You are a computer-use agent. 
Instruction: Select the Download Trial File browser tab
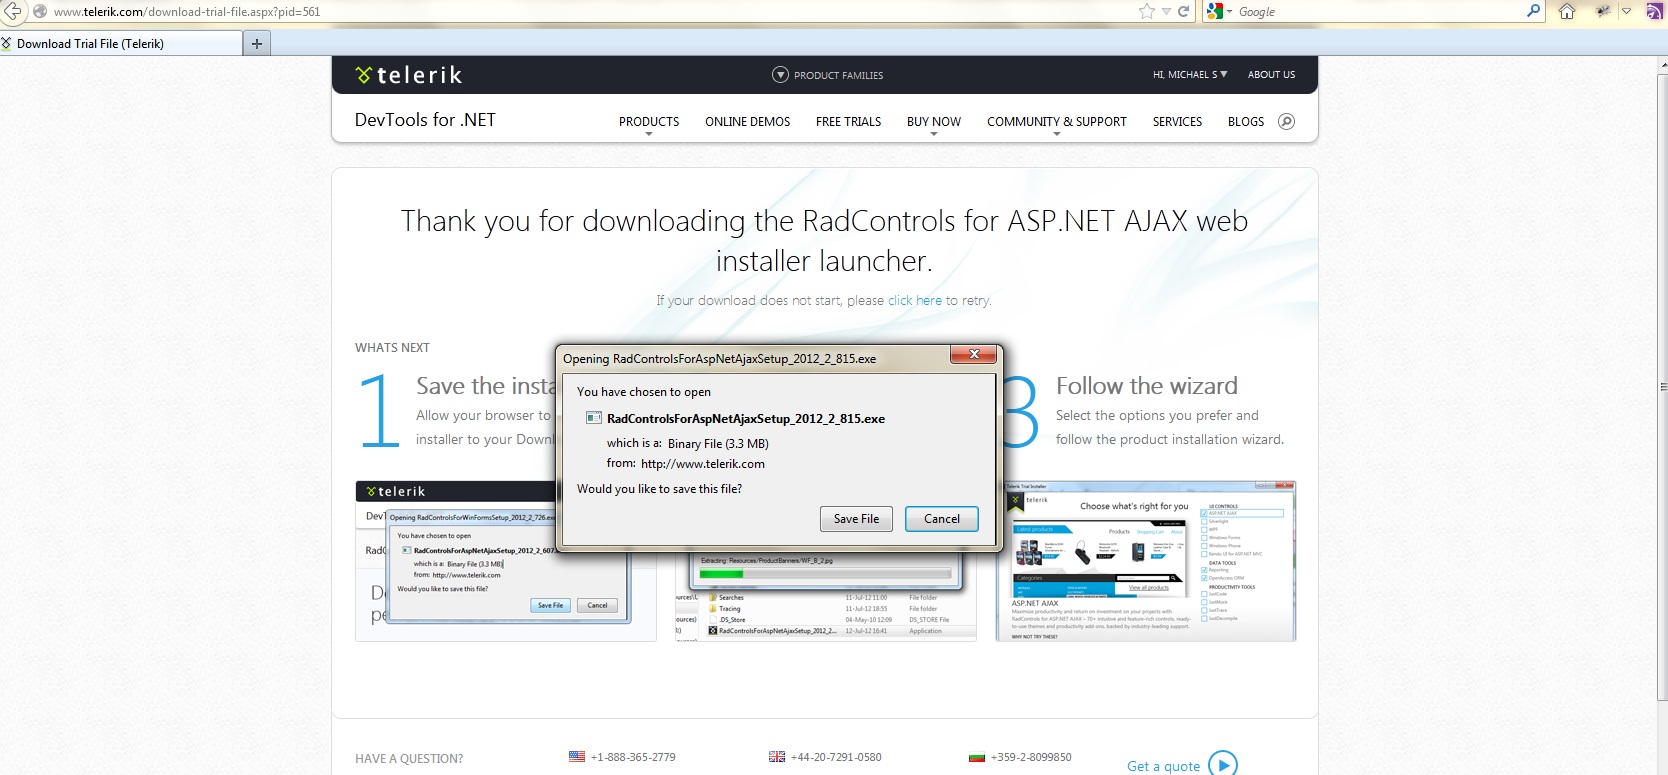pos(121,44)
